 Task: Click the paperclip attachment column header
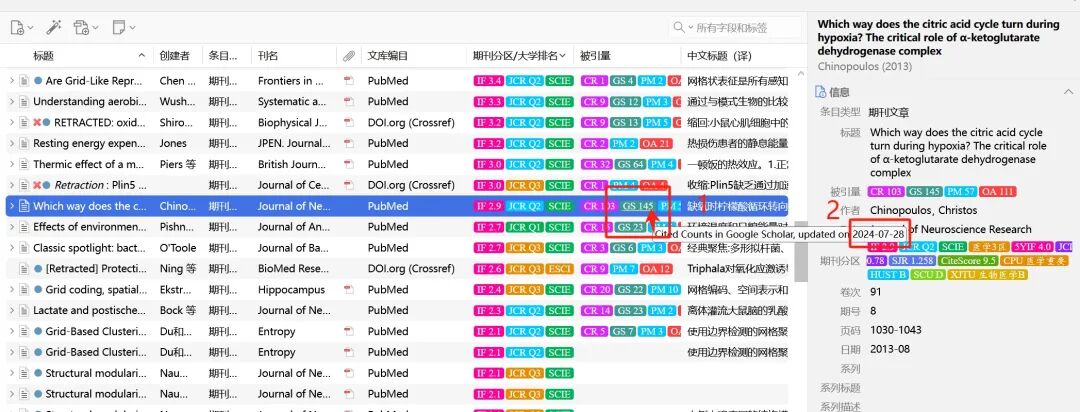click(349, 55)
